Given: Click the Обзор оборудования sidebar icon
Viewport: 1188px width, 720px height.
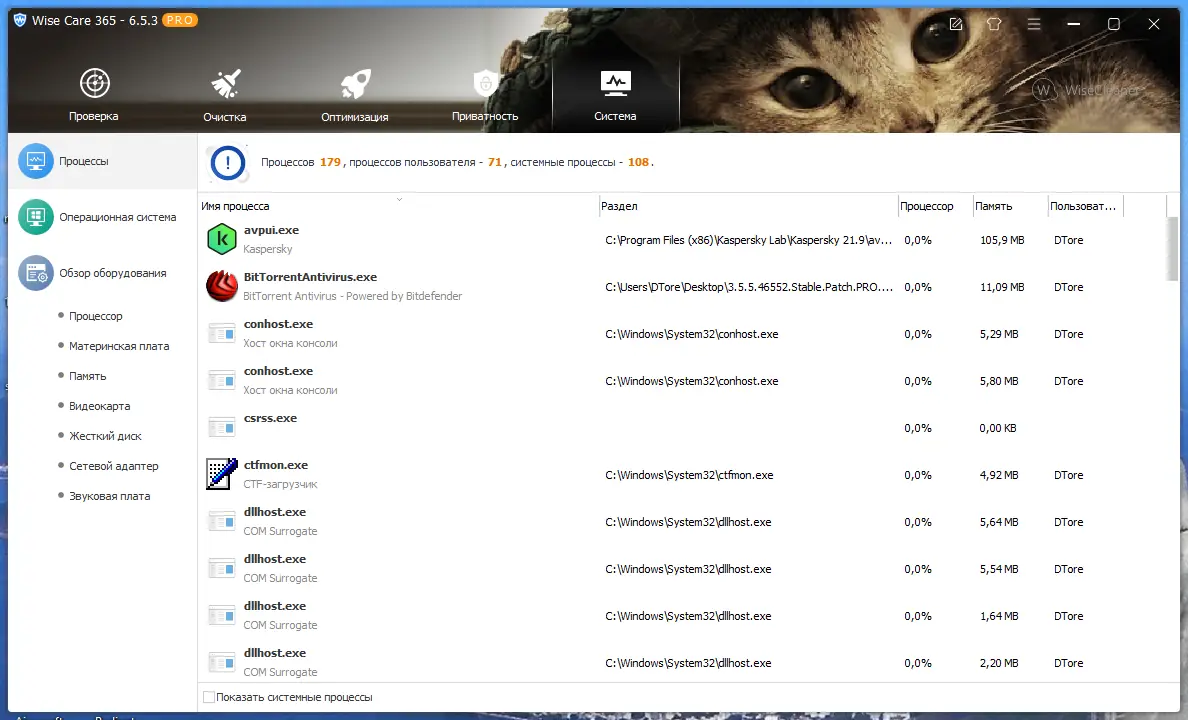Looking at the screenshot, I should (x=36, y=273).
